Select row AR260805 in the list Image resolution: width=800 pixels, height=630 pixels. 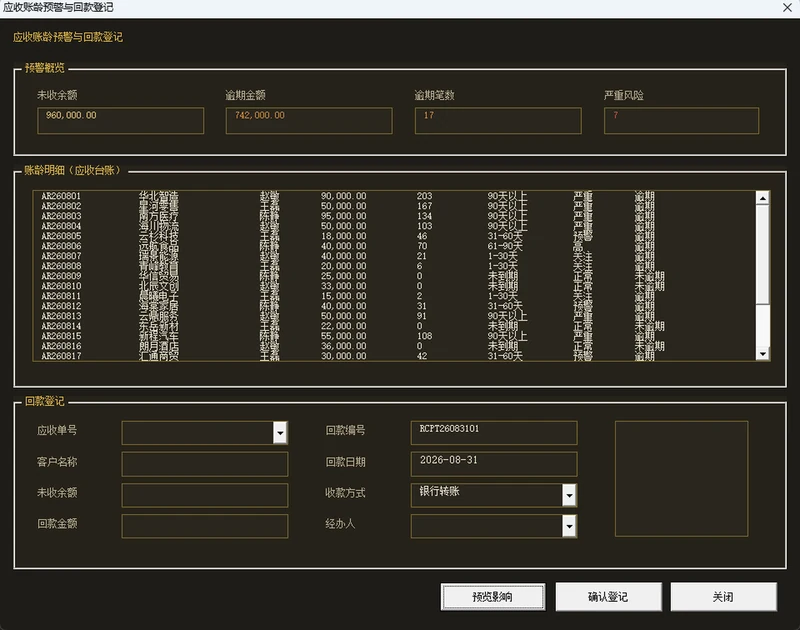tap(394, 236)
